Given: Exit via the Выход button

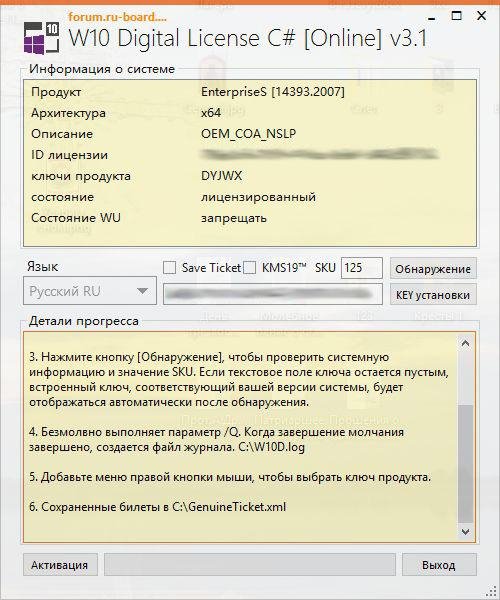Looking at the screenshot, I should (439, 564).
